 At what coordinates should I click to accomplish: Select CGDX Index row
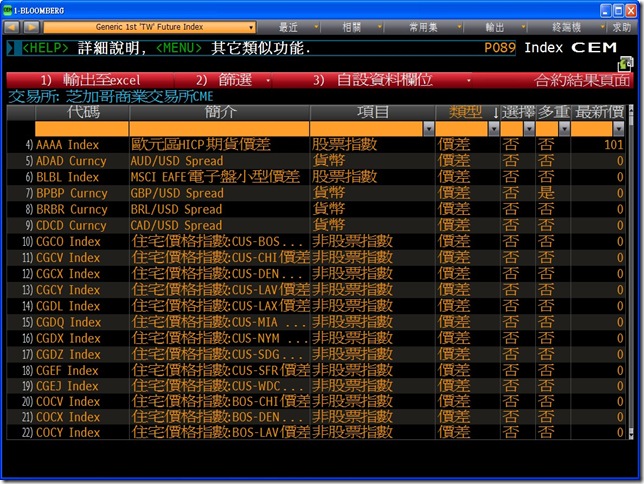pos(316,338)
